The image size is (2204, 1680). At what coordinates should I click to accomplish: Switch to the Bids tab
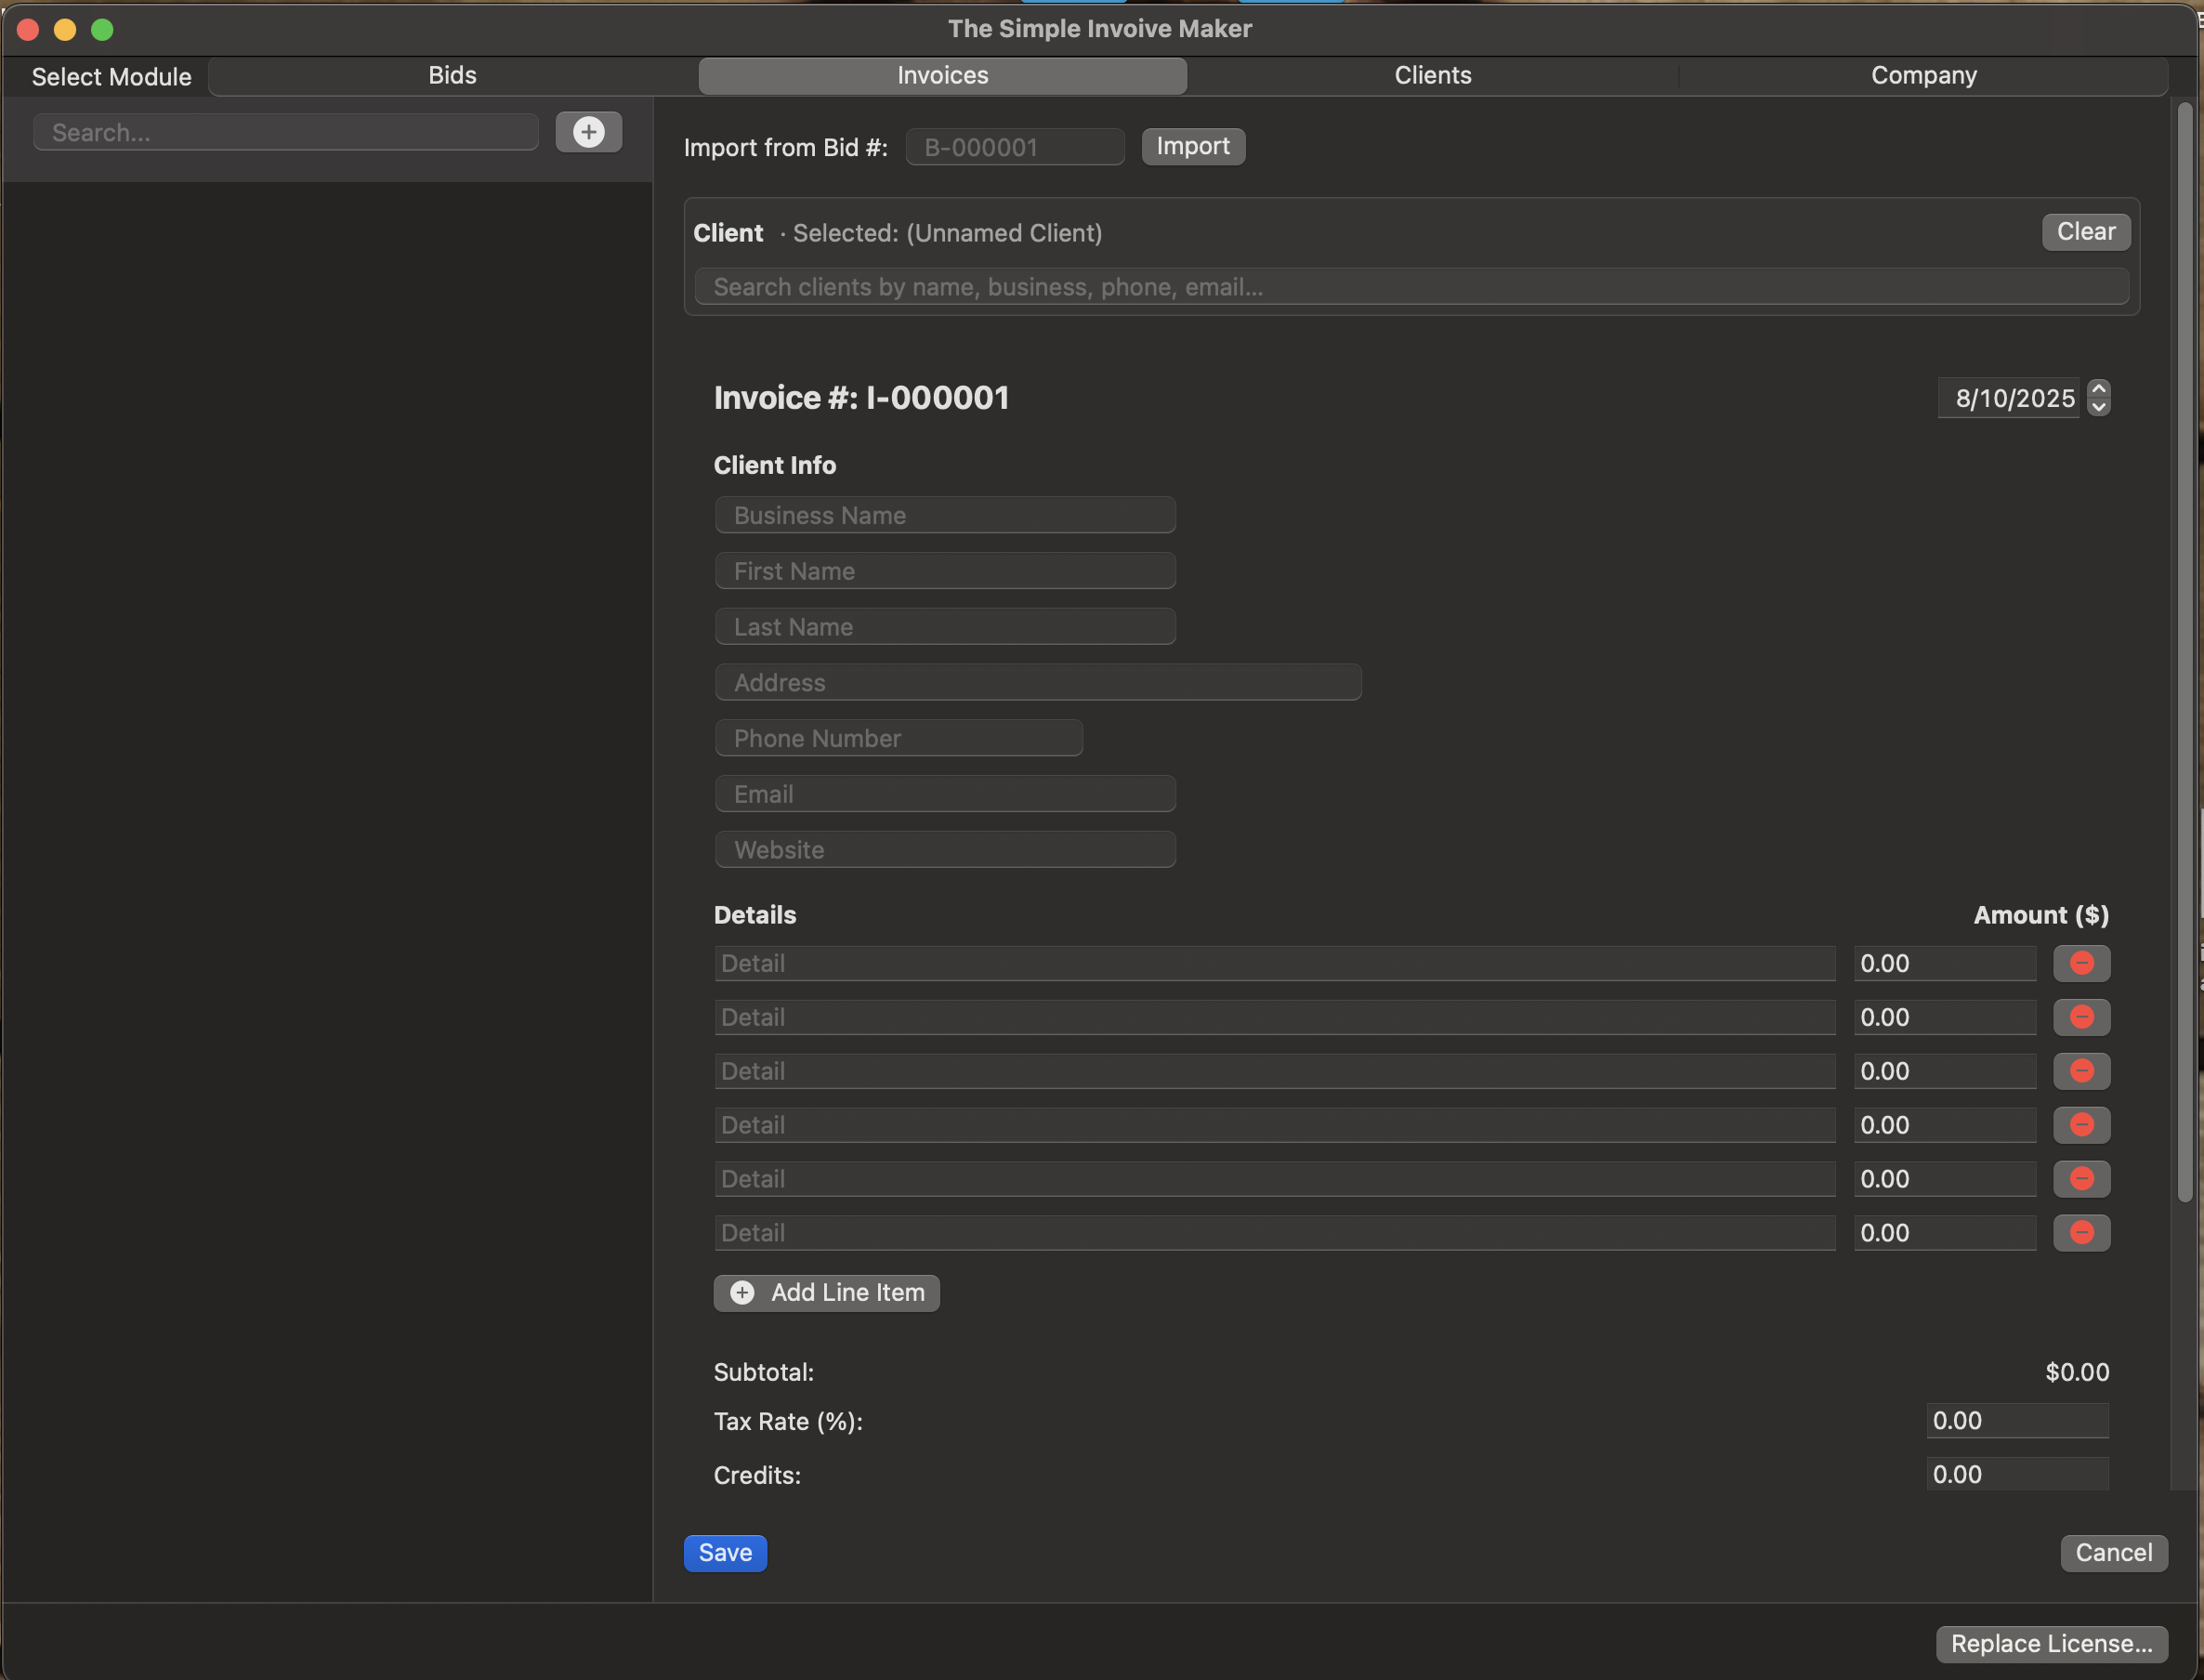click(452, 75)
